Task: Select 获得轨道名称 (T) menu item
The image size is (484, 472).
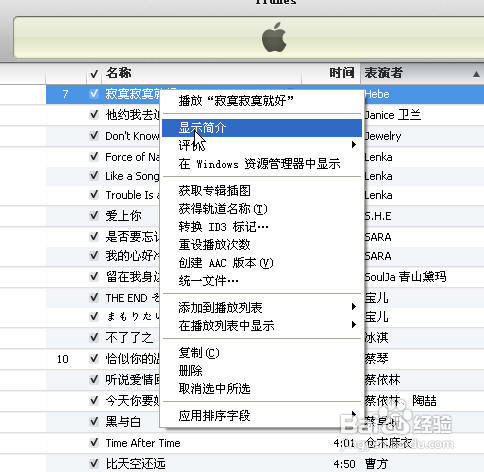Action: pos(262,209)
